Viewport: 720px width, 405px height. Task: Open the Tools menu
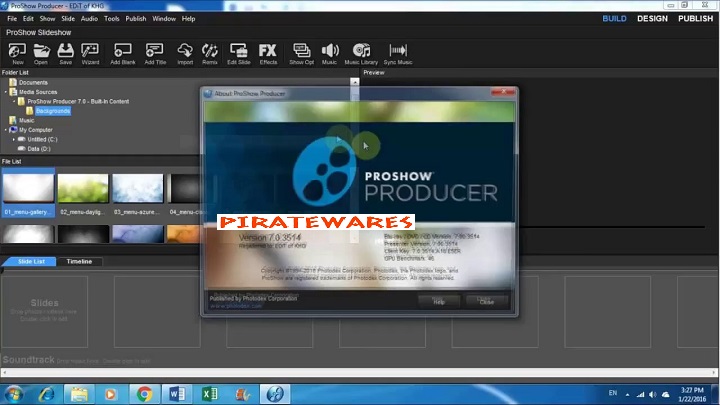click(x=112, y=19)
